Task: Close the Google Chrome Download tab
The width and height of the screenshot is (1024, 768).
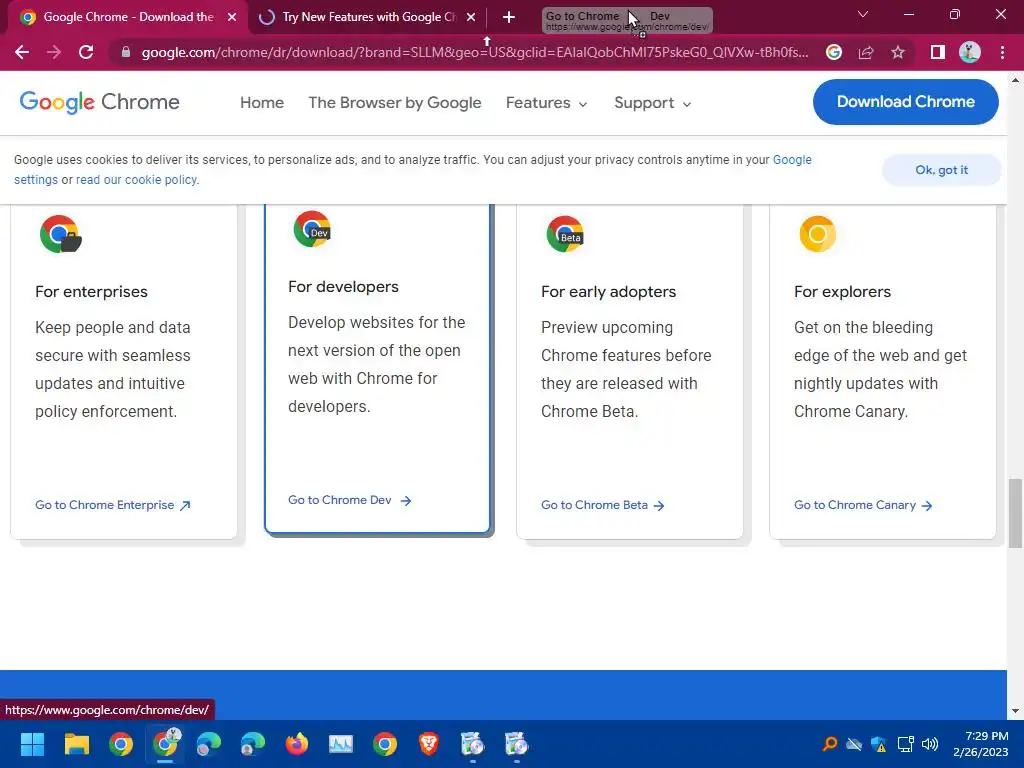Action: pos(232,17)
